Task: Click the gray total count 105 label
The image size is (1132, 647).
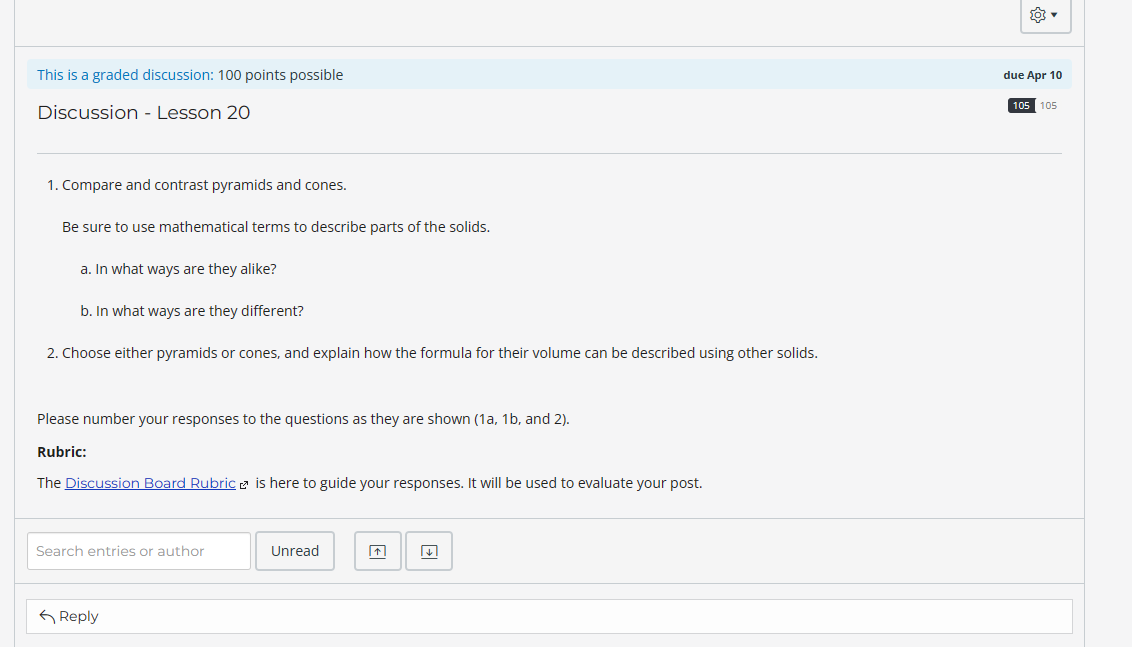Action: [x=1048, y=105]
